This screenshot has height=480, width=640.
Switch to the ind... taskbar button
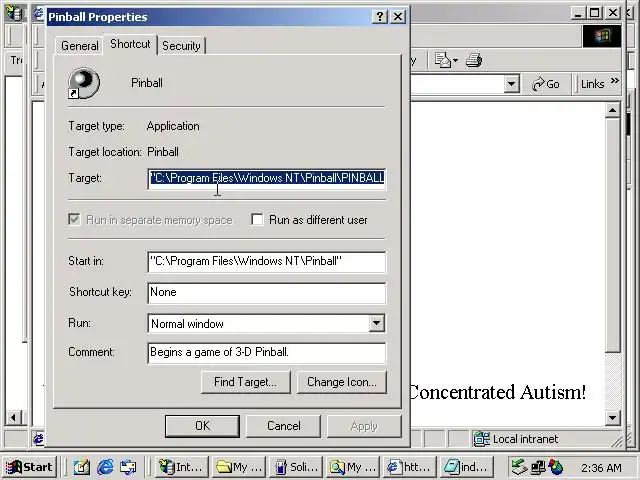coord(467,467)
